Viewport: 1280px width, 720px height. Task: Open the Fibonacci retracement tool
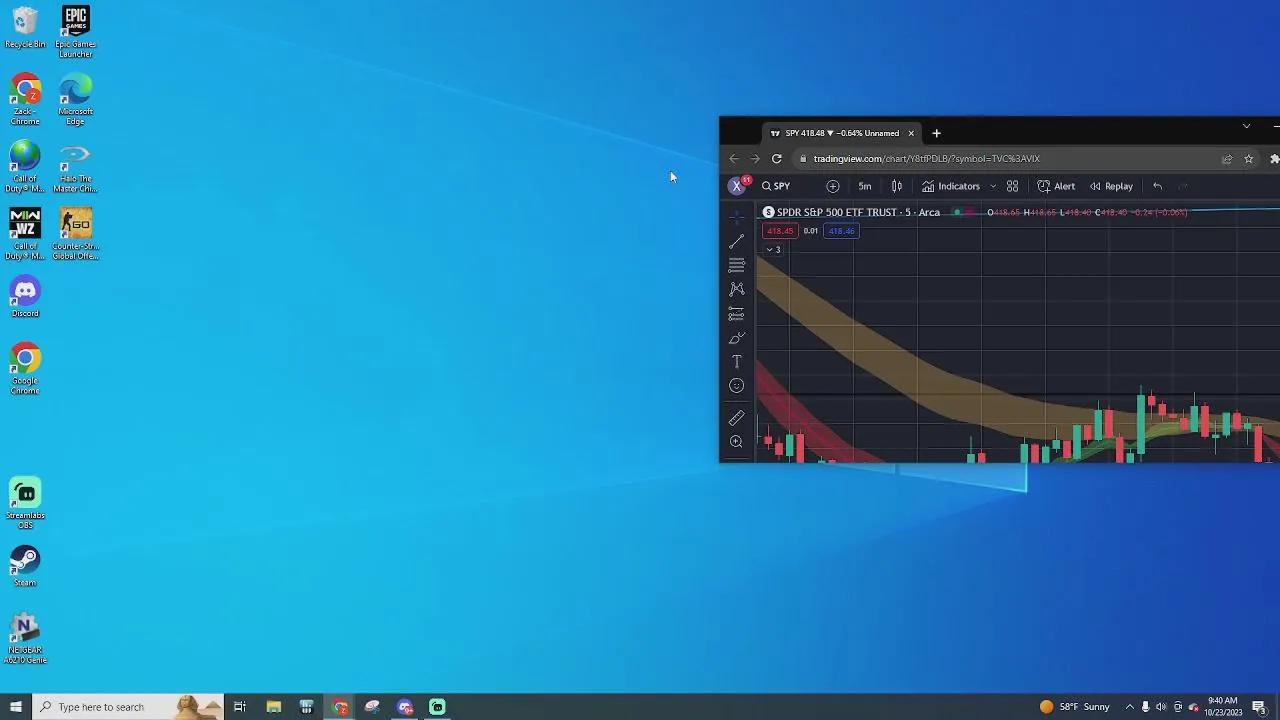click(737, 265)
